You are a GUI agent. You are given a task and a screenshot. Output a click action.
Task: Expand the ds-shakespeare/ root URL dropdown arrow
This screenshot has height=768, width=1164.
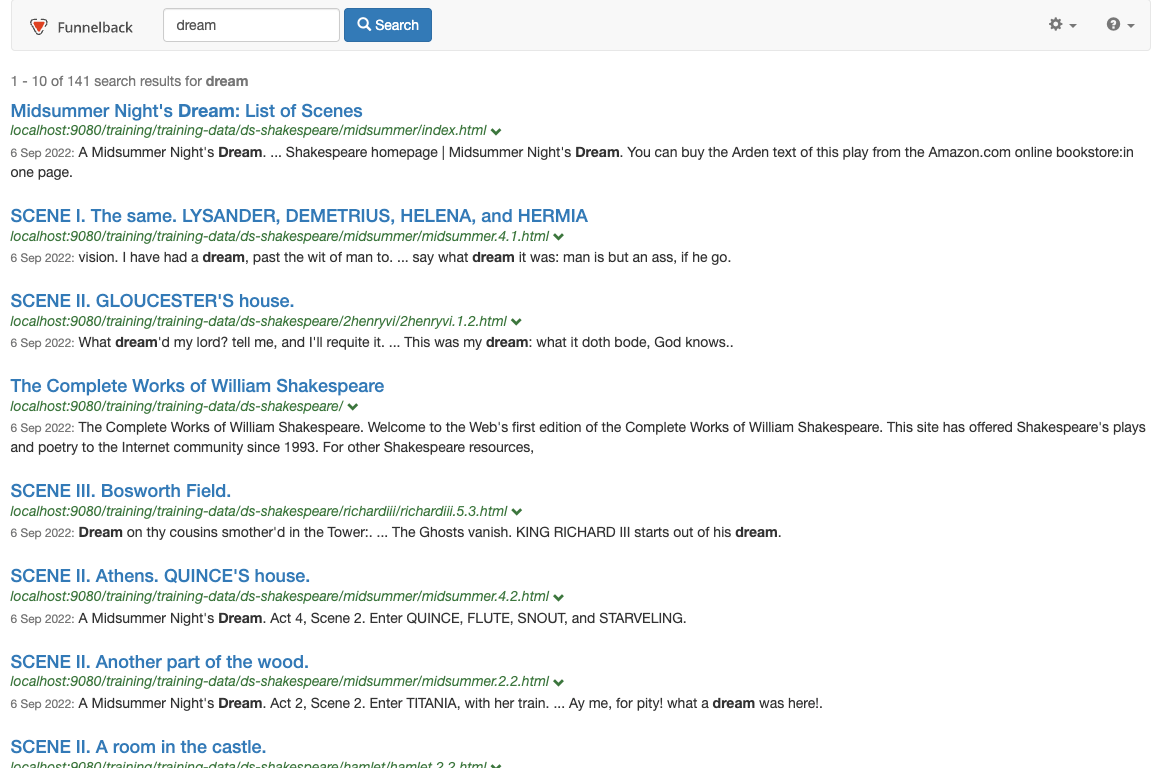pos(353,408)
